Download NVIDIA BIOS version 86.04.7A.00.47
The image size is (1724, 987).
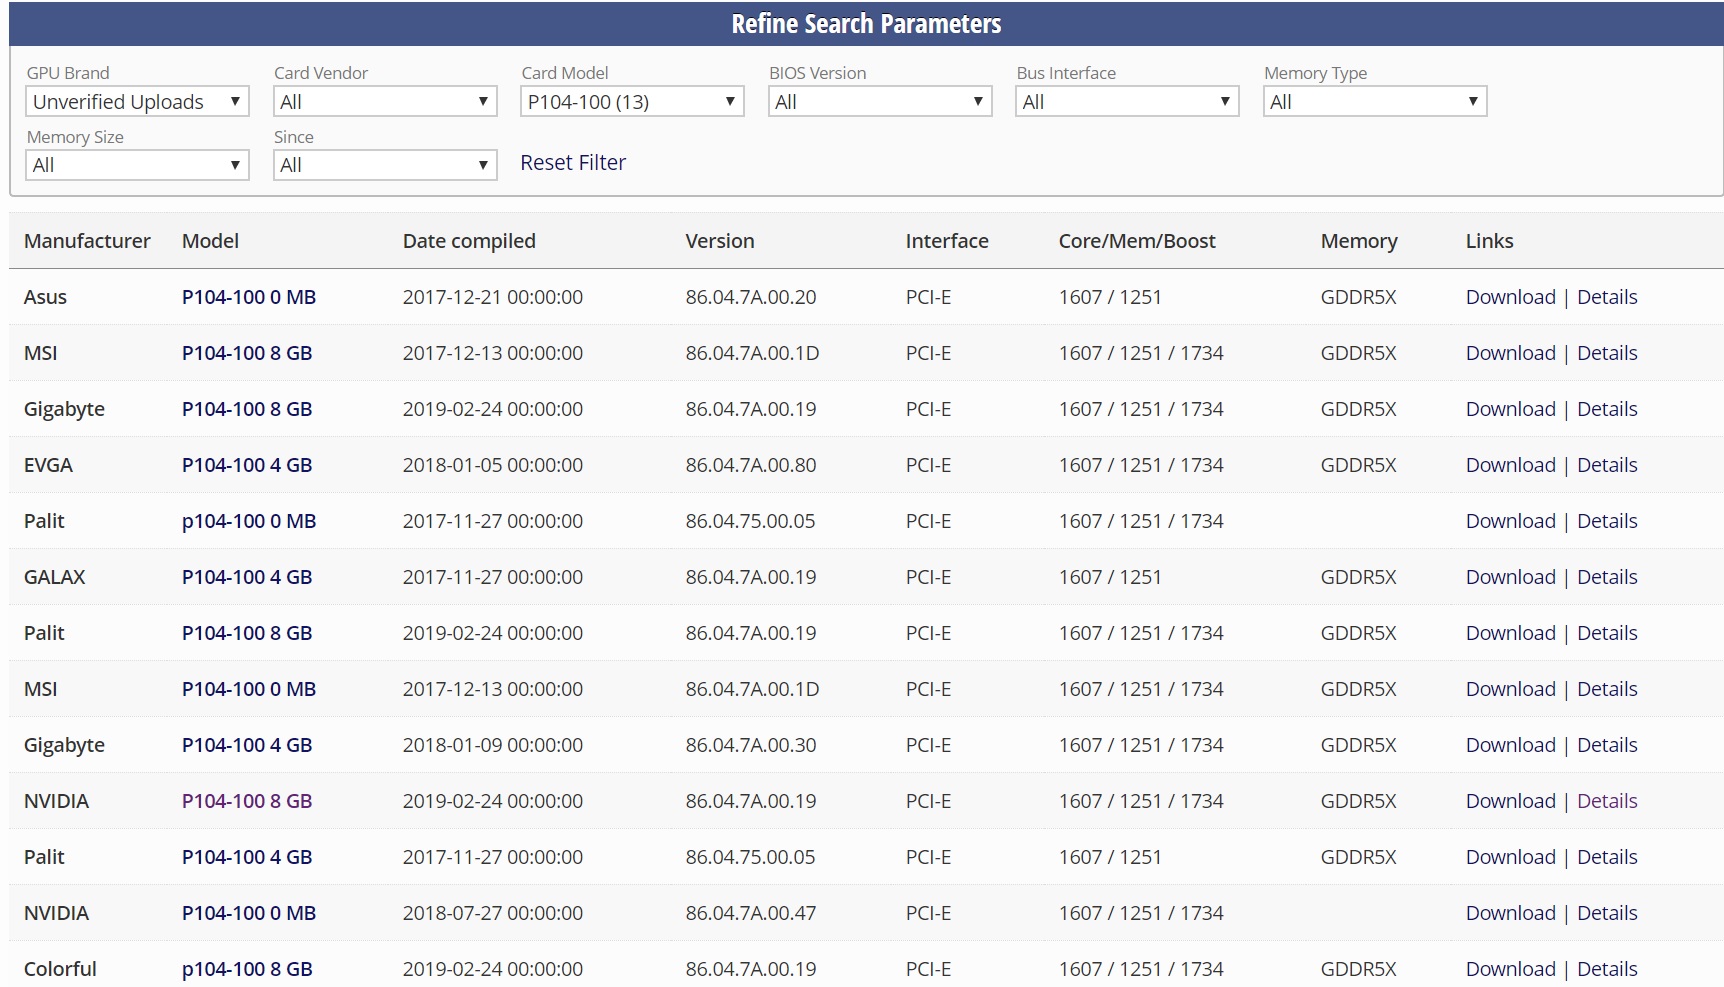click(x=1510, y=913)
